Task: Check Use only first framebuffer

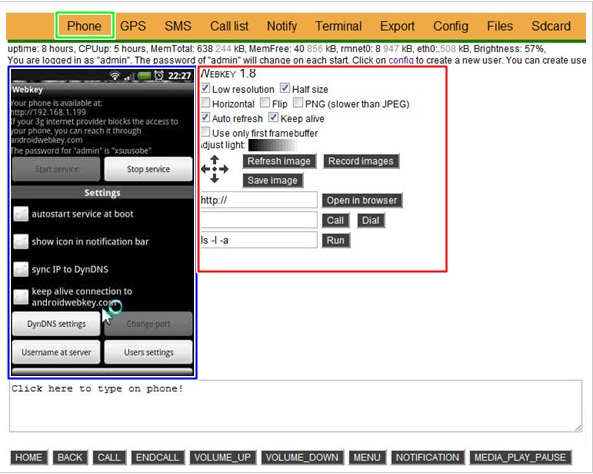Action: [x=205, y=132]
